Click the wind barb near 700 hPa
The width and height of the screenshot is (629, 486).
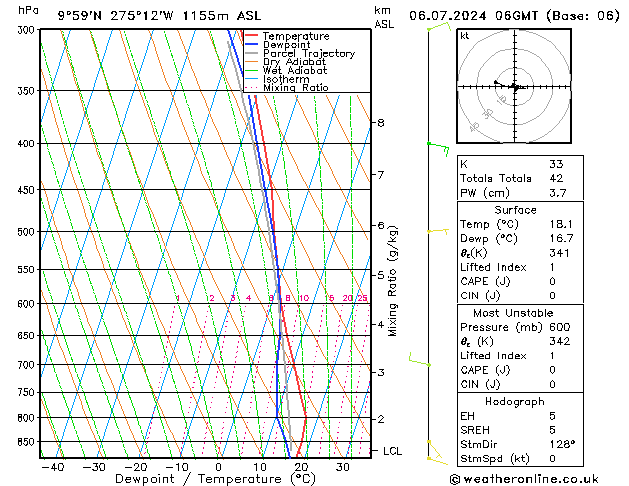(430, 363)
